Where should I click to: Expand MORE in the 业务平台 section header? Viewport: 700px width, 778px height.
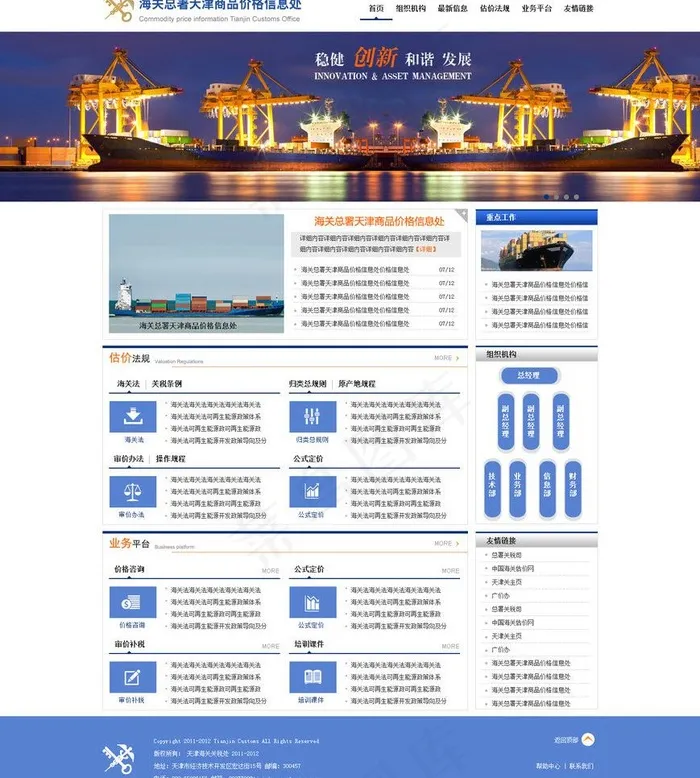446,544
